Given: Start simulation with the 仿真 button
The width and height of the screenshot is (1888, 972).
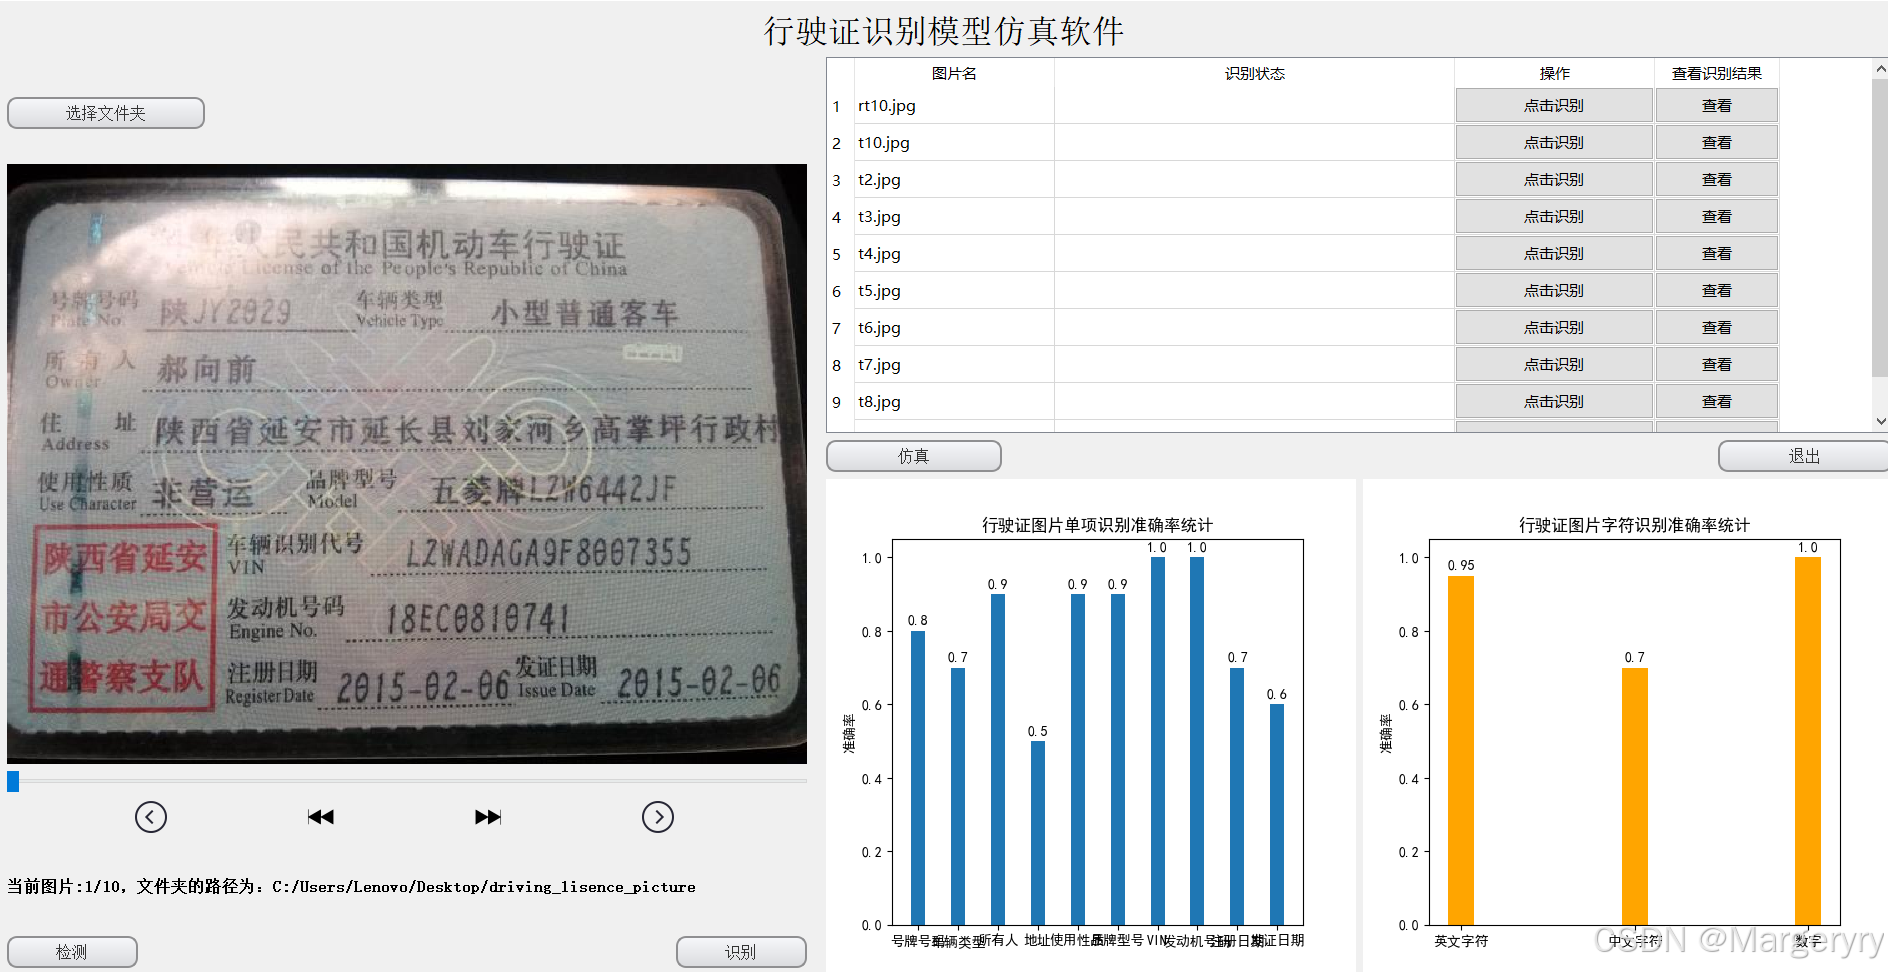Looking at the screenshot, I should point(913,455).
